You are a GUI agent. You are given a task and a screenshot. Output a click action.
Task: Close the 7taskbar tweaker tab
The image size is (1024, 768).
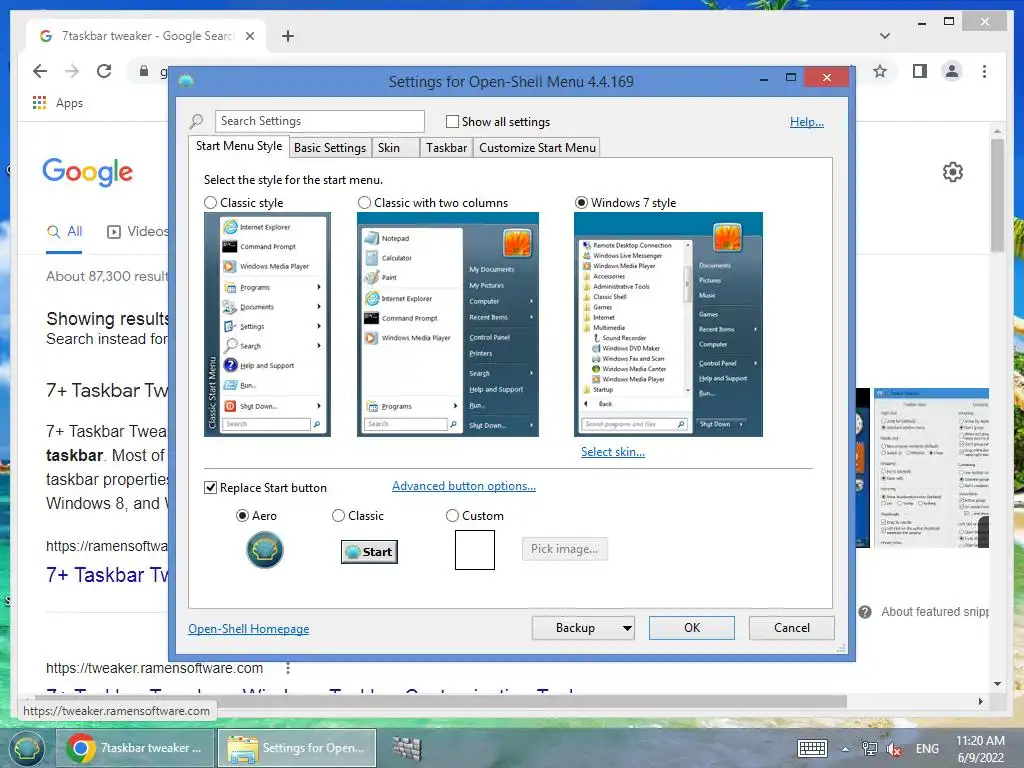pos(249,36)
